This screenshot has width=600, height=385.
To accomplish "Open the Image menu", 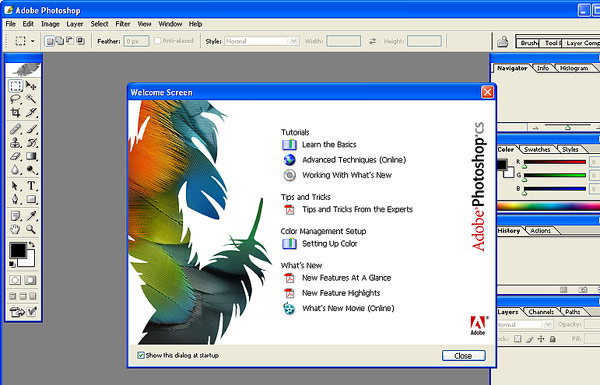I will [50, 24].
